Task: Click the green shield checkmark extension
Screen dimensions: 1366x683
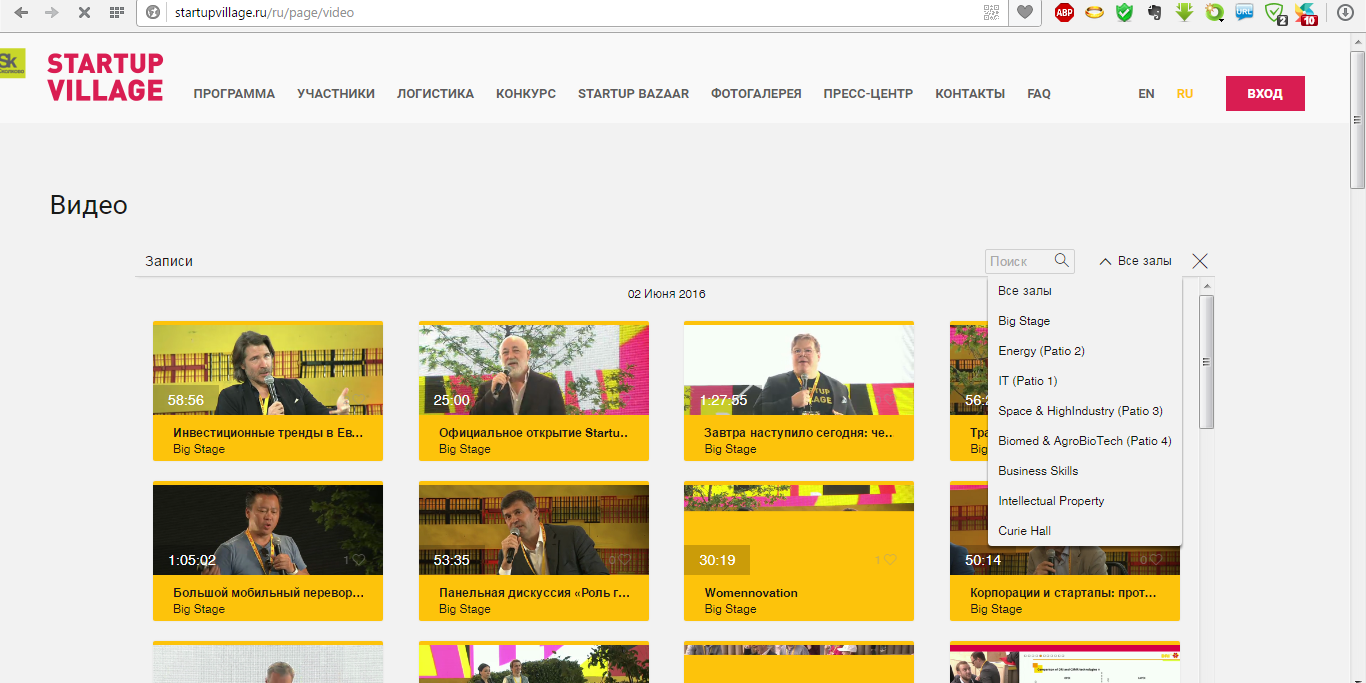Action: (1124, 13)
